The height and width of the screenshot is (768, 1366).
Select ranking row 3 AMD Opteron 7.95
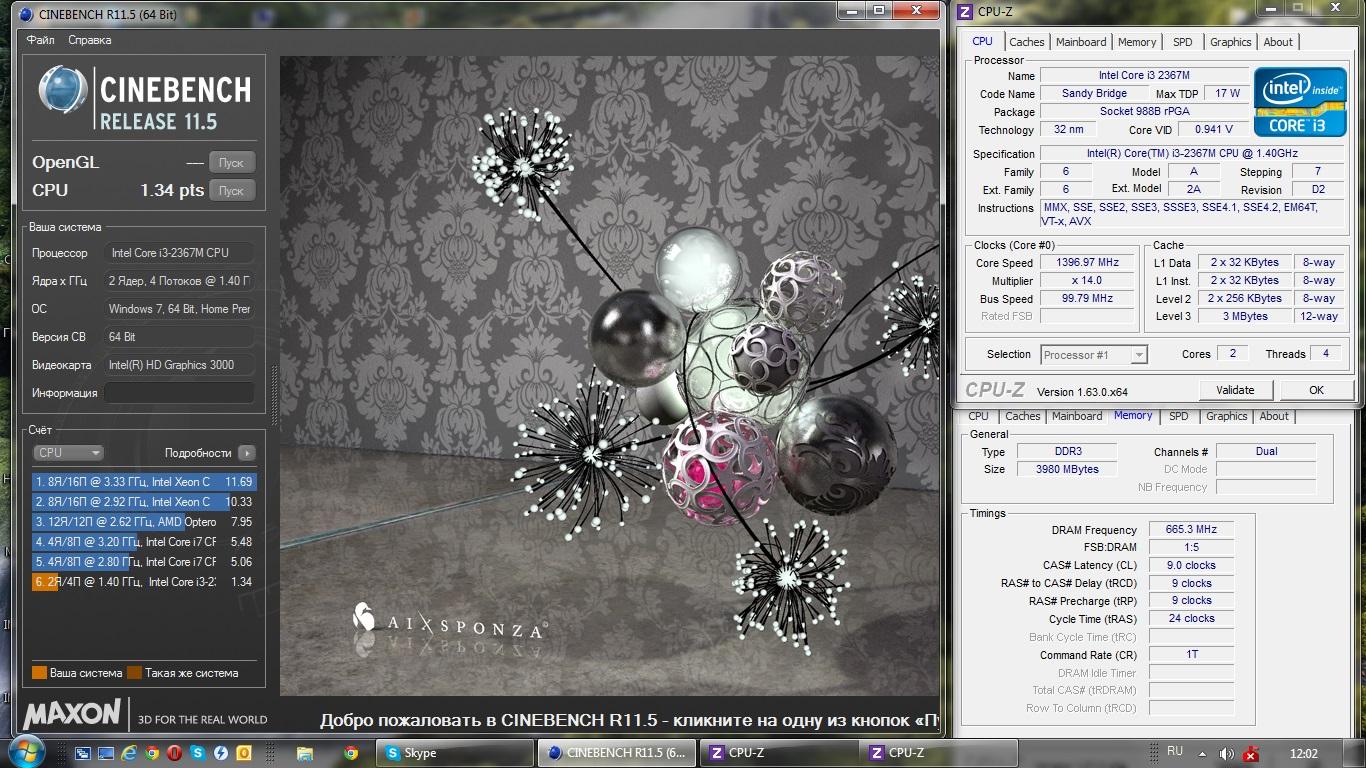[144, 522]
